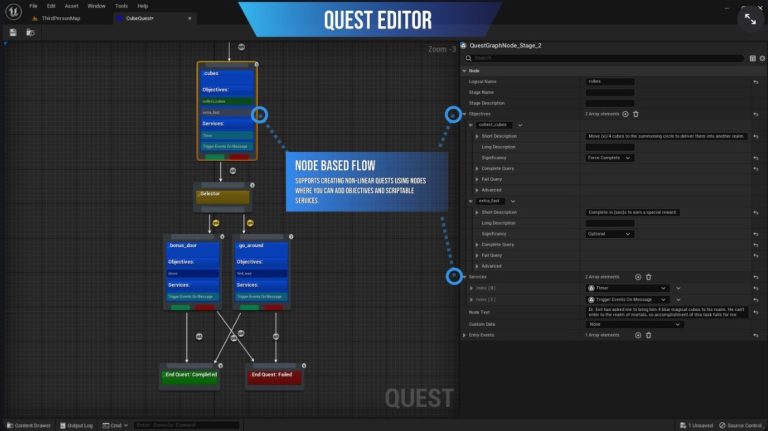Reset Trigger Events On Message entry

pyautogui.click(x=756, y=300)
